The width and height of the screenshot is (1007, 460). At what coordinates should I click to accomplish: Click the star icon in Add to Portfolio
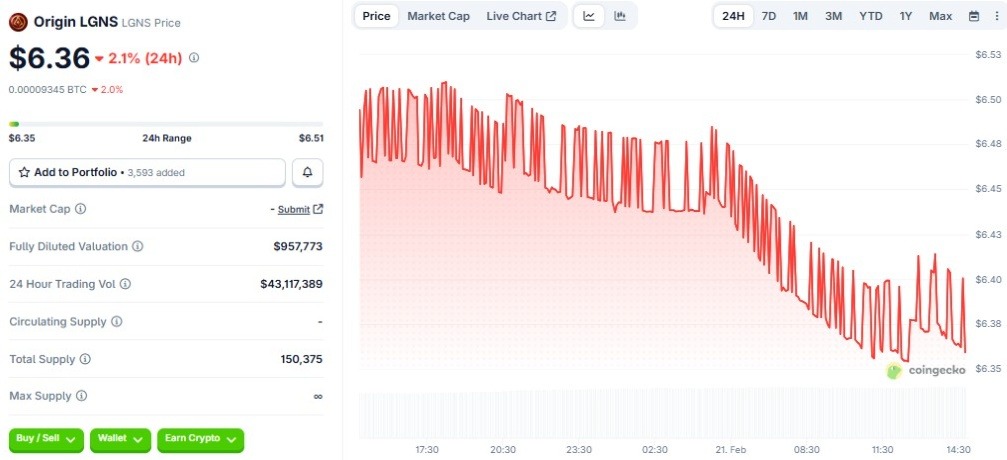pyautogui.click(x=24, y=172)
